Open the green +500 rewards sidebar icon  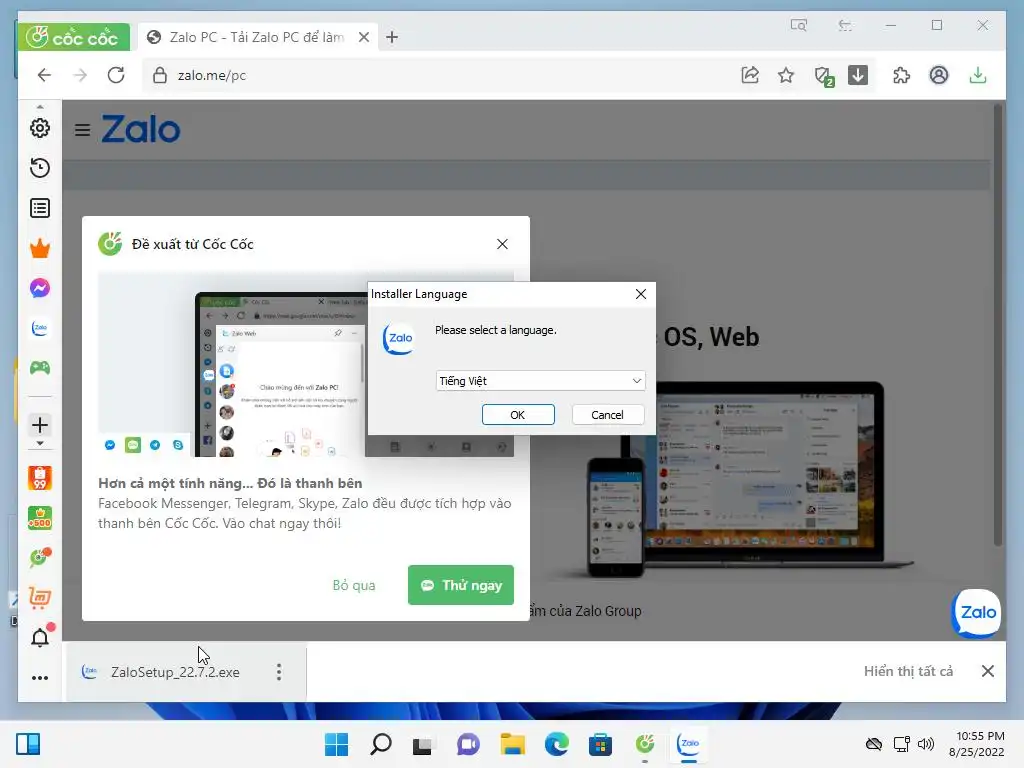point(40,518)
